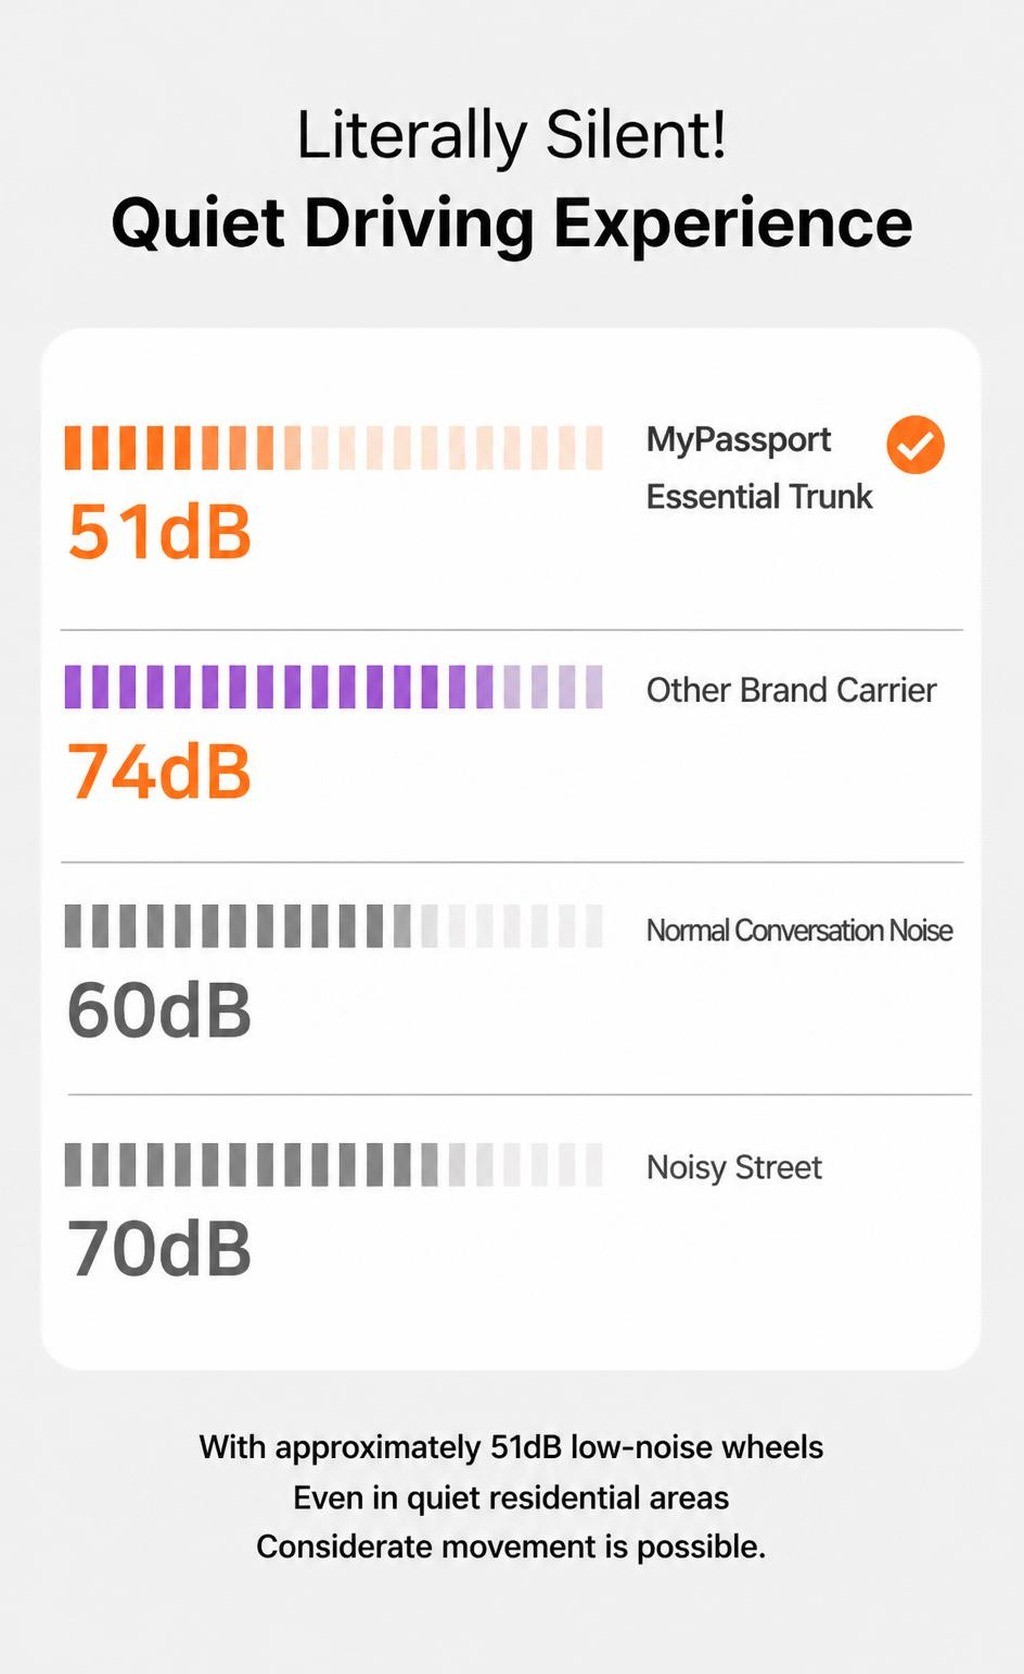Click the gray 60dB level bar
1024x1674 pixels.
coord(334,926)
